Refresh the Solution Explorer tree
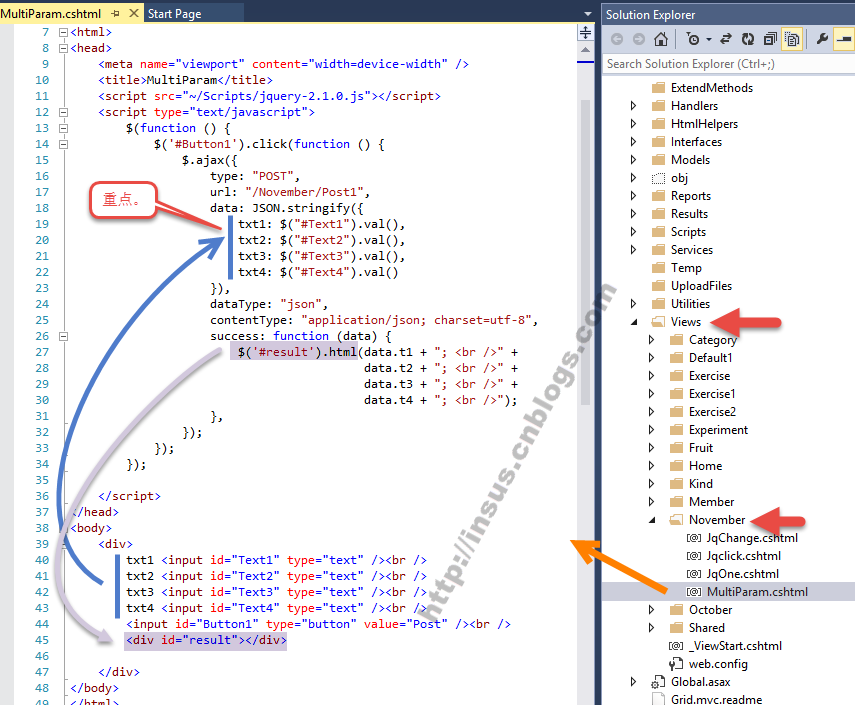This screenshot has width=855, height=705. coord(748,39)
